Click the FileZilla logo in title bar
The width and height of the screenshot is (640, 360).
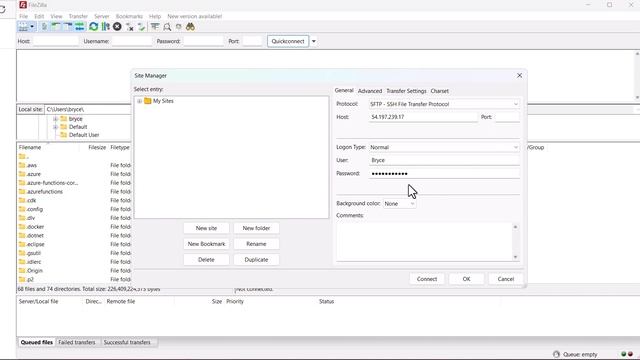(23, 5)
